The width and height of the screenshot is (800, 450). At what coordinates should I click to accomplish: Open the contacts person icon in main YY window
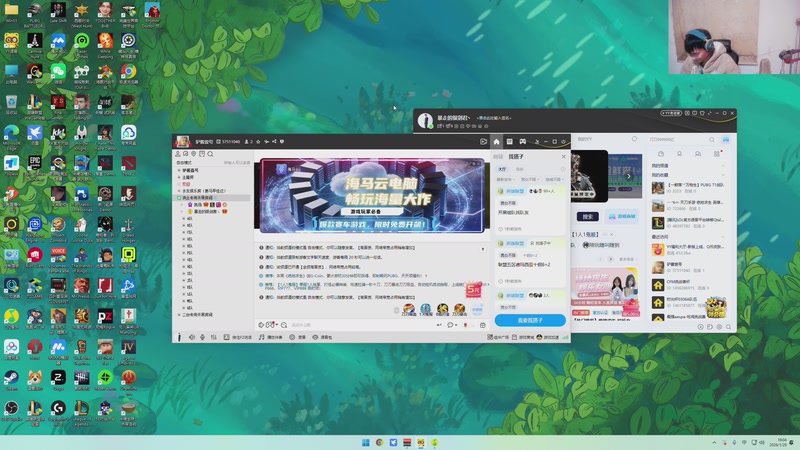tap(679, 154)
